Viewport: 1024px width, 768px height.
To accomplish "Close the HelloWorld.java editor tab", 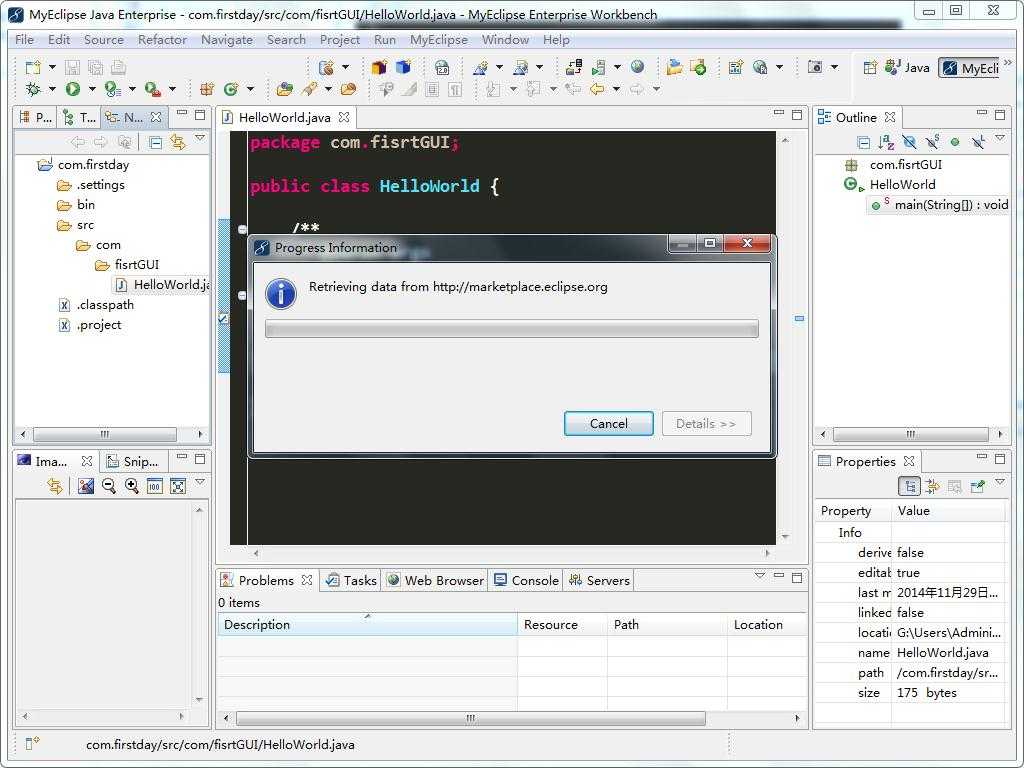I will pyautogui.click(x=344, y=118).
